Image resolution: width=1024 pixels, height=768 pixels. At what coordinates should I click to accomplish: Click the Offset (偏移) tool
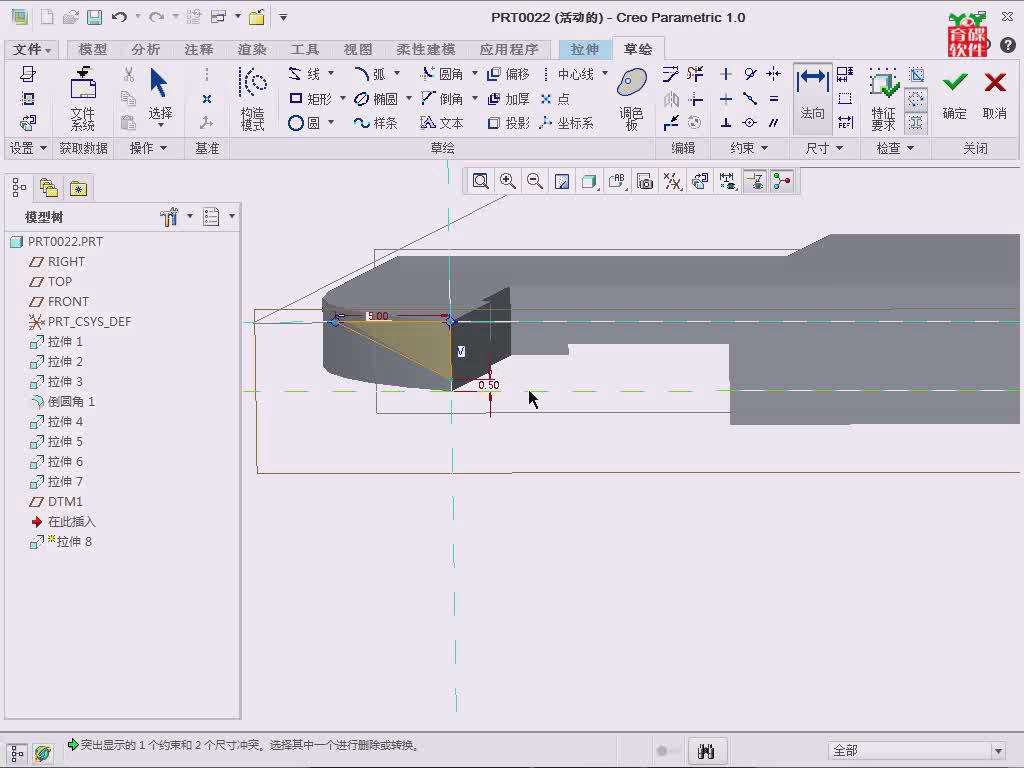tap(508, 74)
